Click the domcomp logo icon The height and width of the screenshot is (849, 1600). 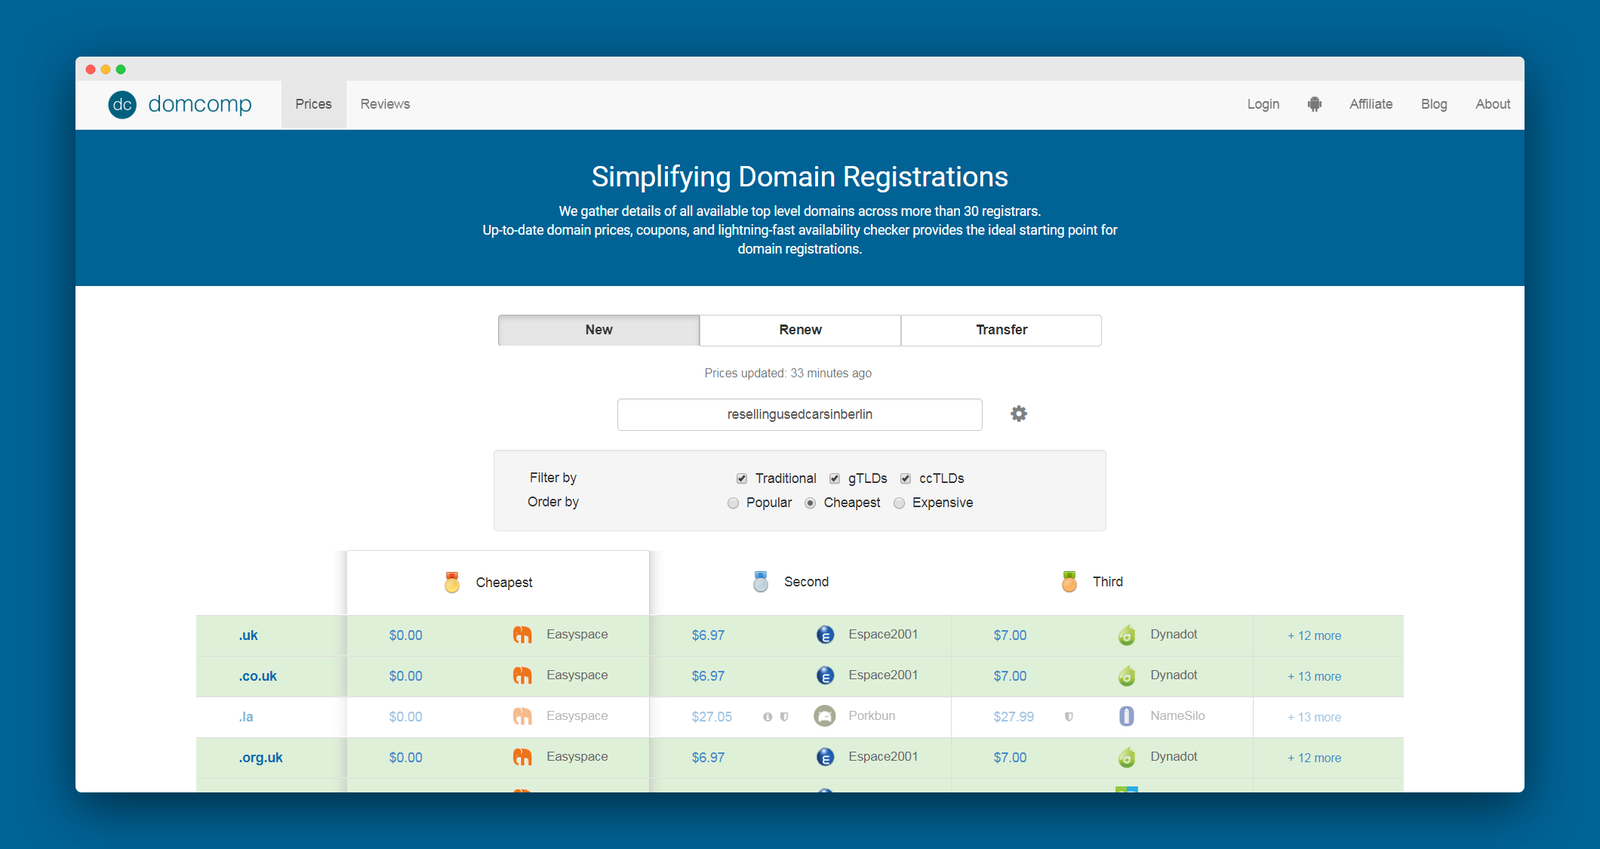click(122, 104)
